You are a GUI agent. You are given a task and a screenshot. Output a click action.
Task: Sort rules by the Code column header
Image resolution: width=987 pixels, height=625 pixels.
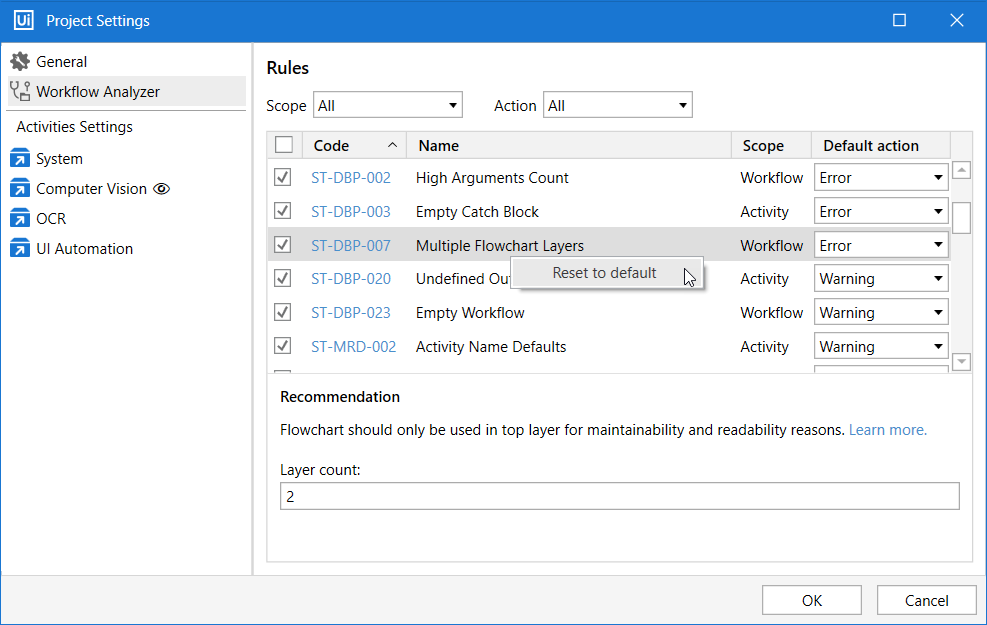pyautogui.click(x=353, y=146)
